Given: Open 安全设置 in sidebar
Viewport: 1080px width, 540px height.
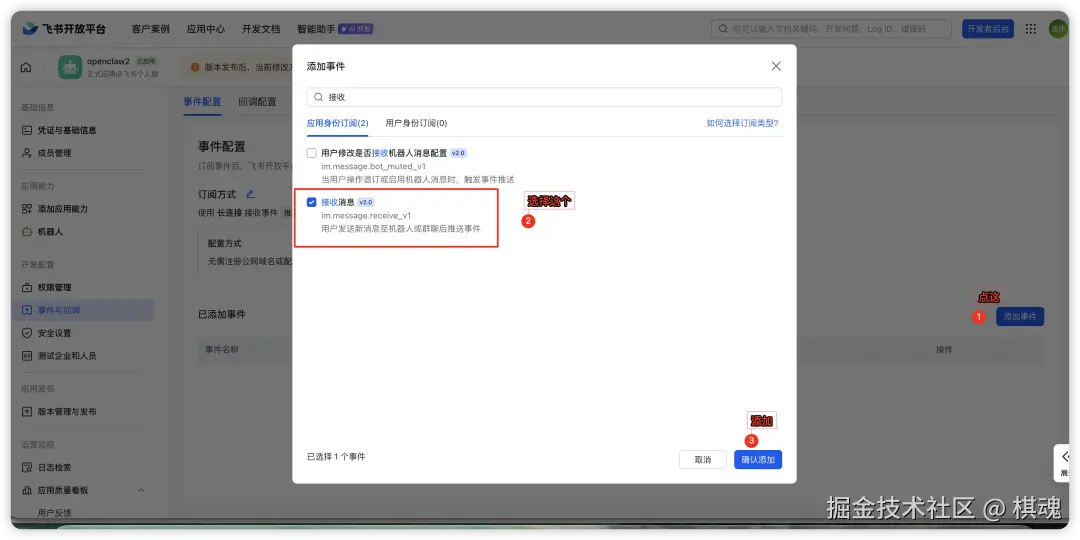Looking at the screenshot, I should tap(54, 333).
